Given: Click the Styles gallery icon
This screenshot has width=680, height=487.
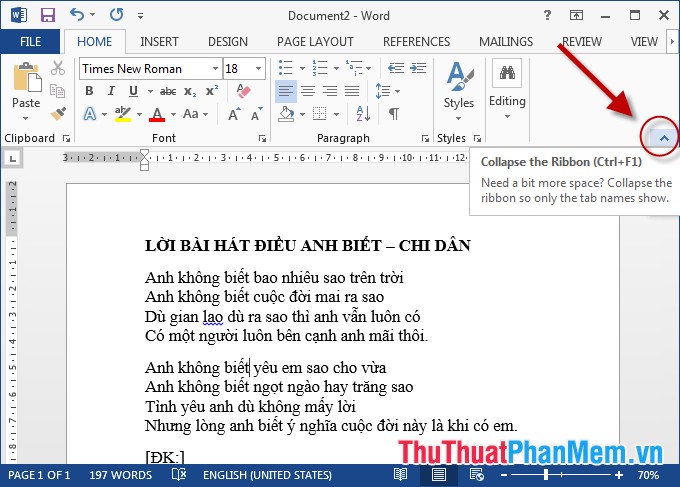Looking at the screenshot, I should pos(459,77).
